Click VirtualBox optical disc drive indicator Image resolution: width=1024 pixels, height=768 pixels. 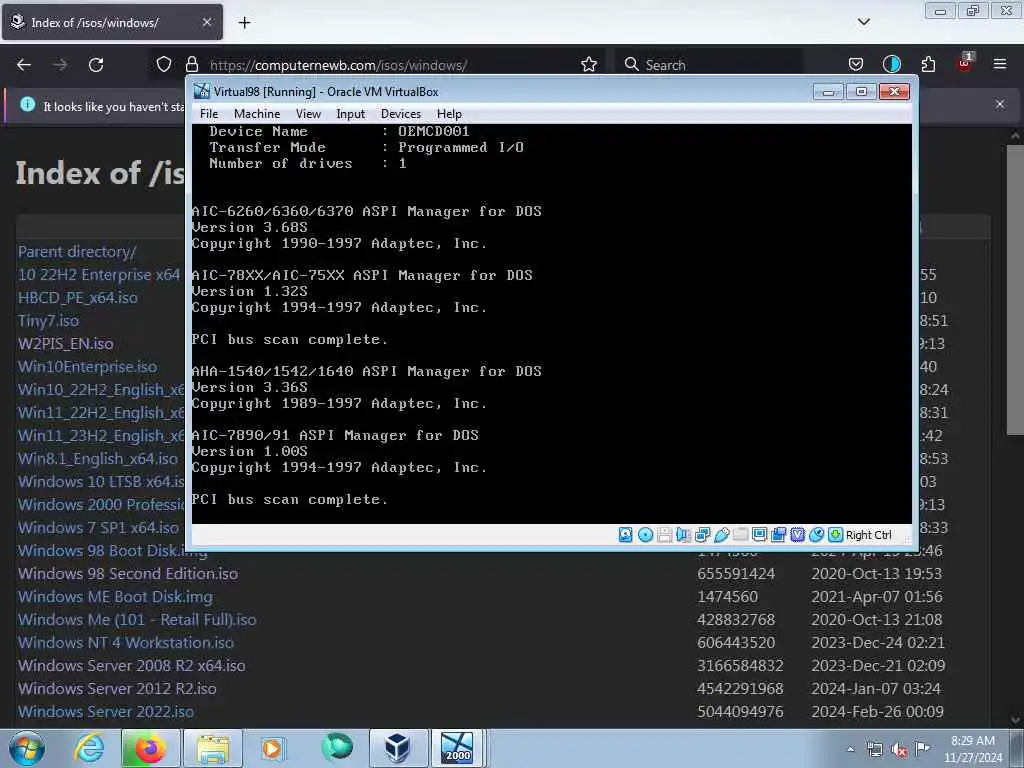[x=645, y=535]
